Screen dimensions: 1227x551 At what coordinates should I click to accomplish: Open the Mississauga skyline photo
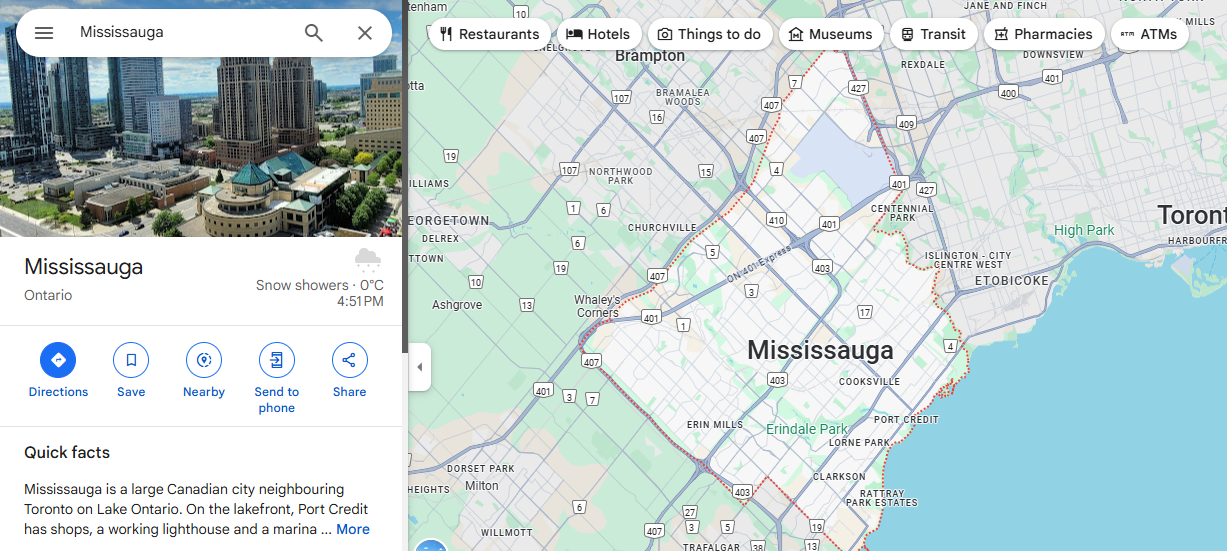200,145
